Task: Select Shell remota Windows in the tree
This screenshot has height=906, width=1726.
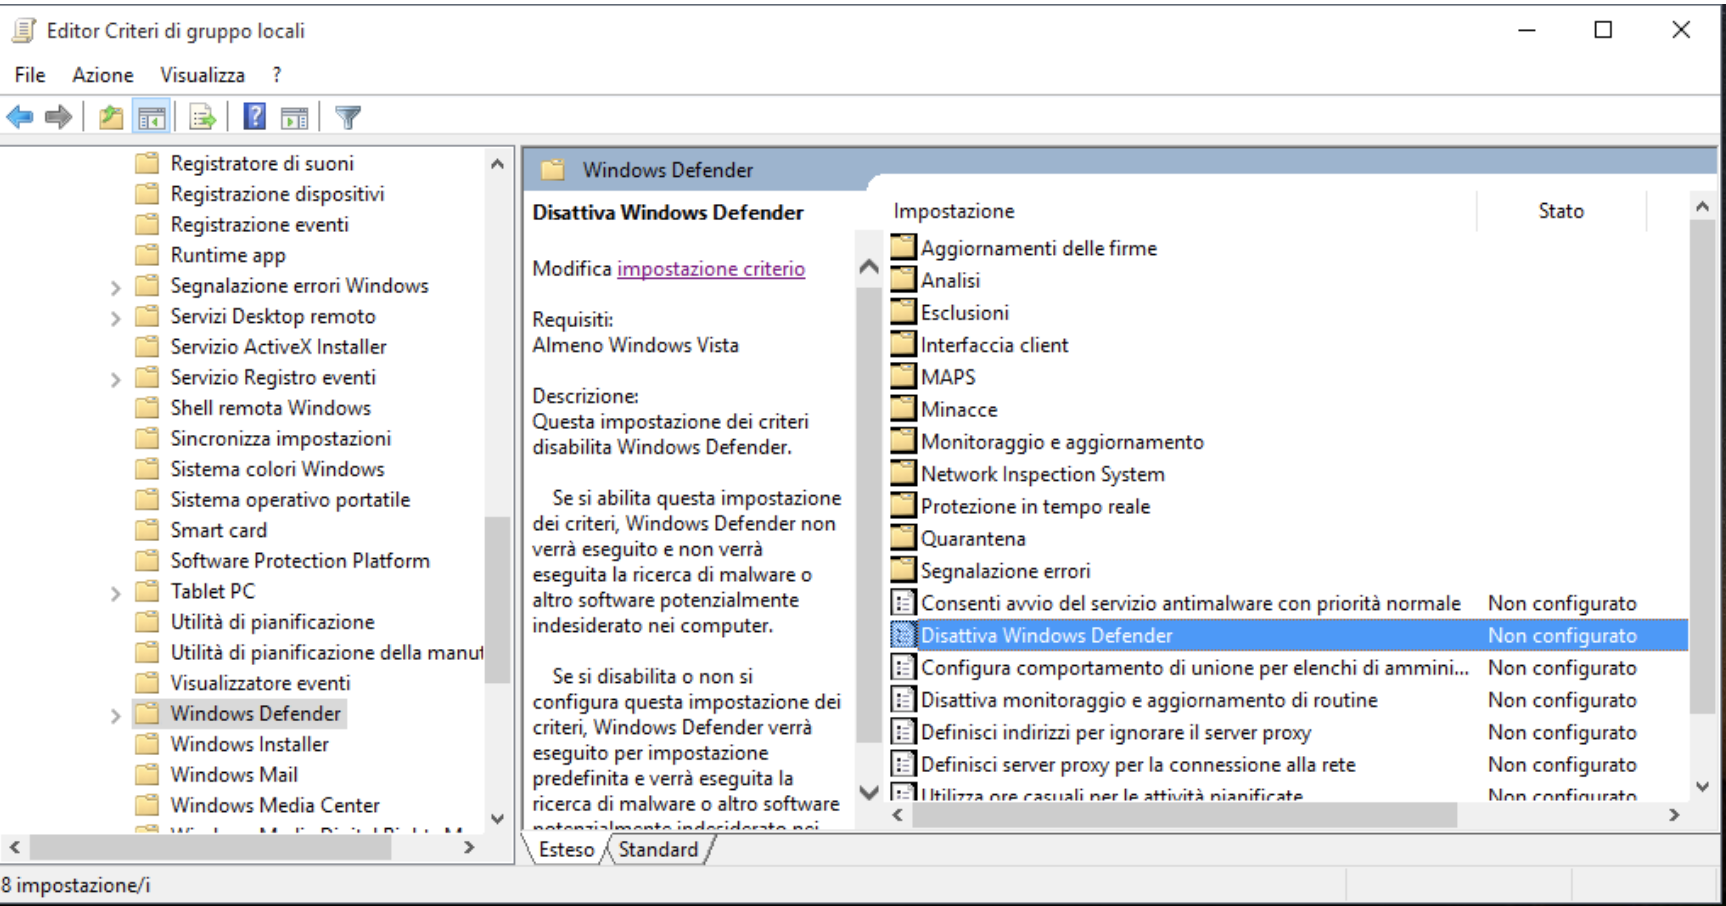Action: pos(270,408)
